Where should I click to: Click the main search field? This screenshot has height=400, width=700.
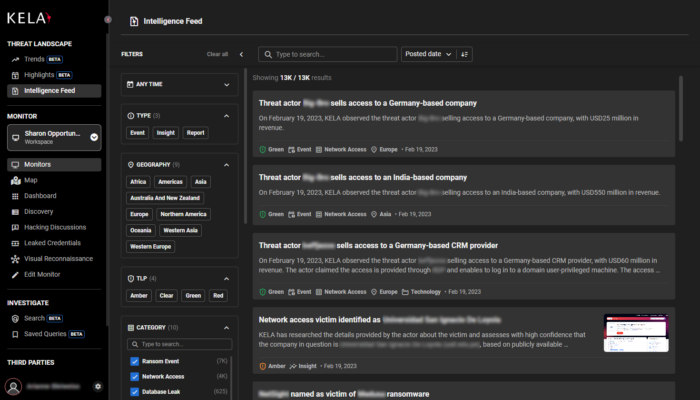(x=328, y=54)
